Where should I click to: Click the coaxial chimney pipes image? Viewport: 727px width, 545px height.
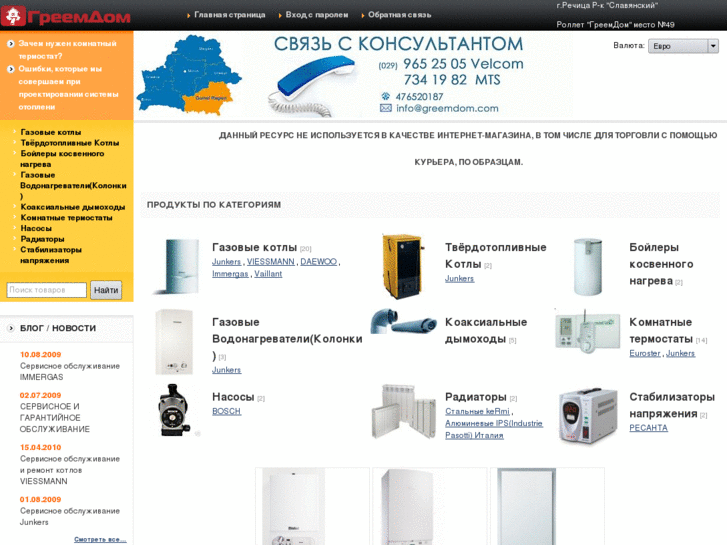(403, 321)
